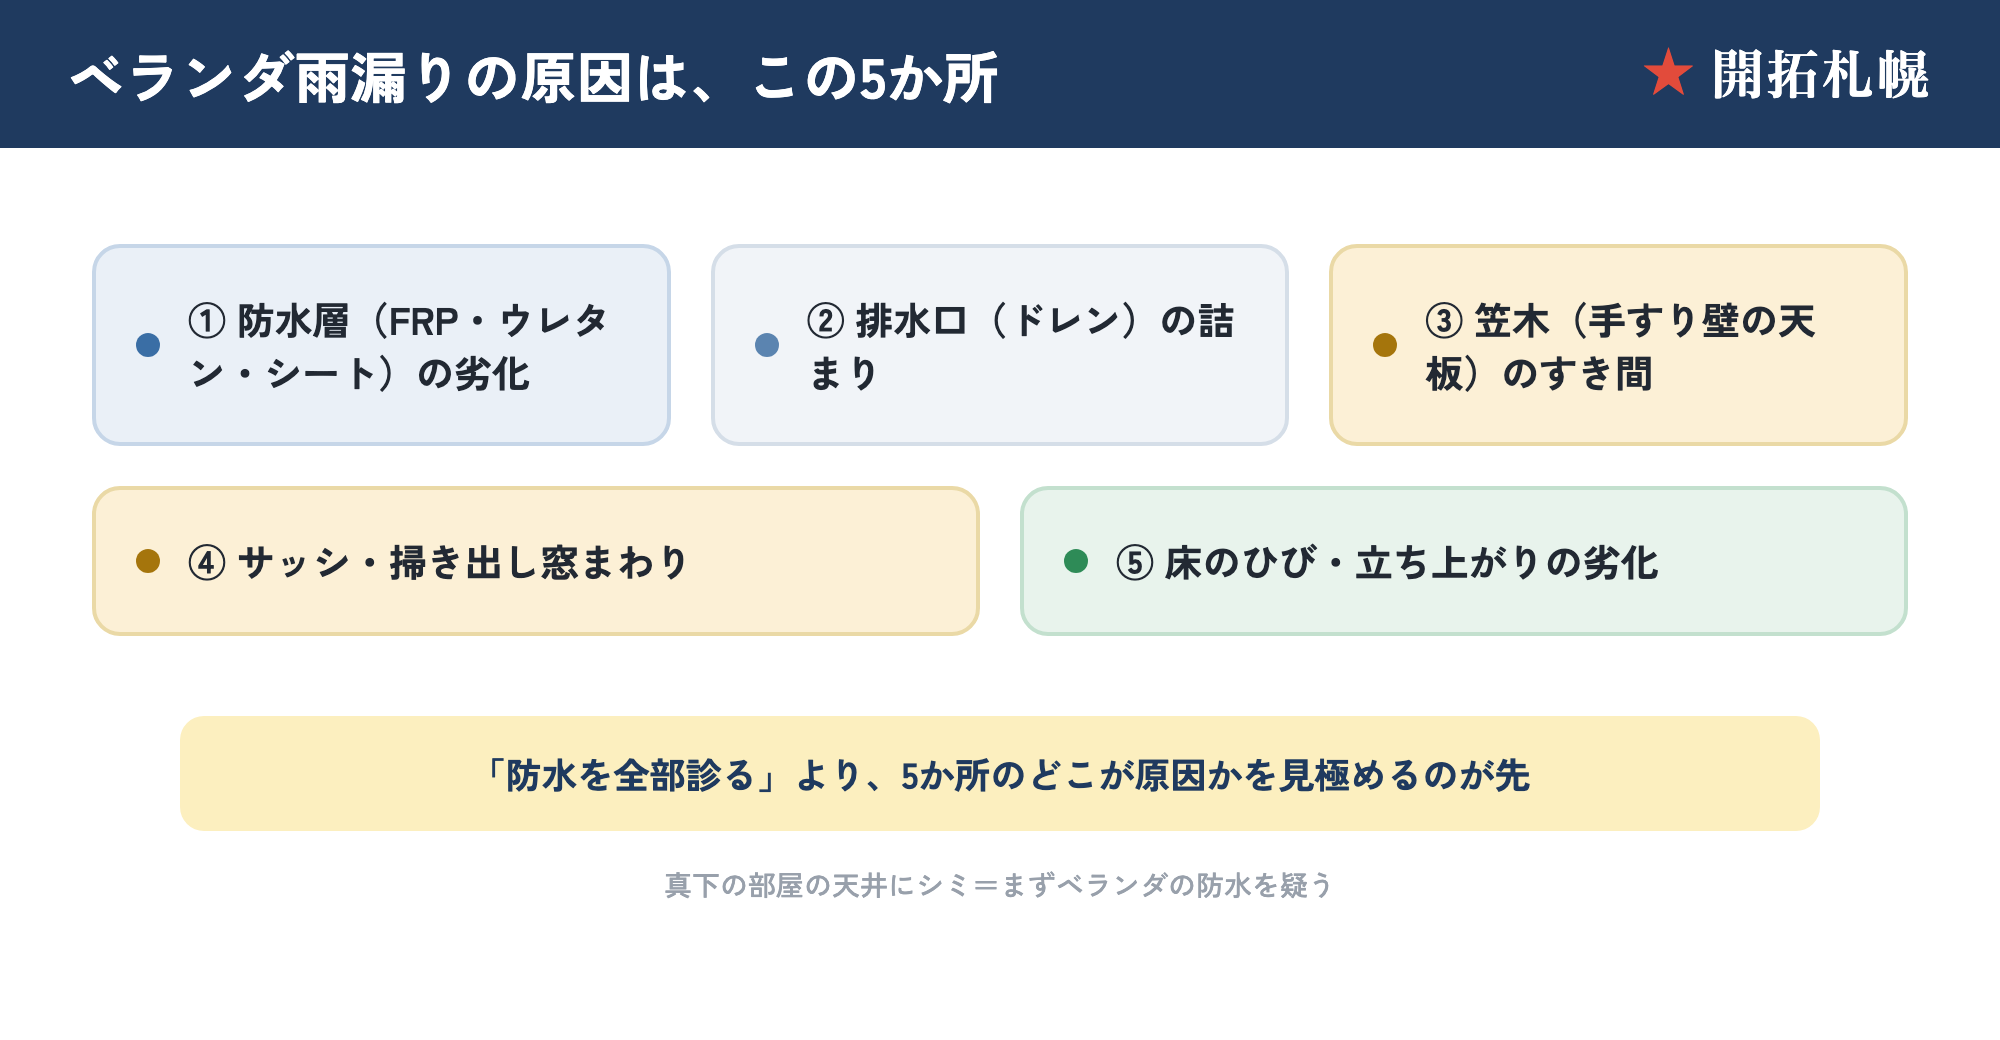This screenshot has height=1040, width=2000.
Task: Click the yellow 防水を全部診る banner
Action: (1000, 773)
